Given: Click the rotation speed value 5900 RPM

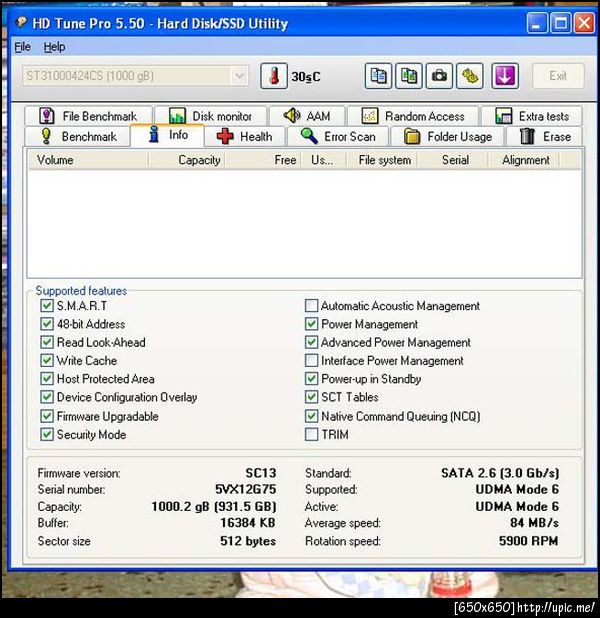Looking at the screenshot, I should (528, 541).
